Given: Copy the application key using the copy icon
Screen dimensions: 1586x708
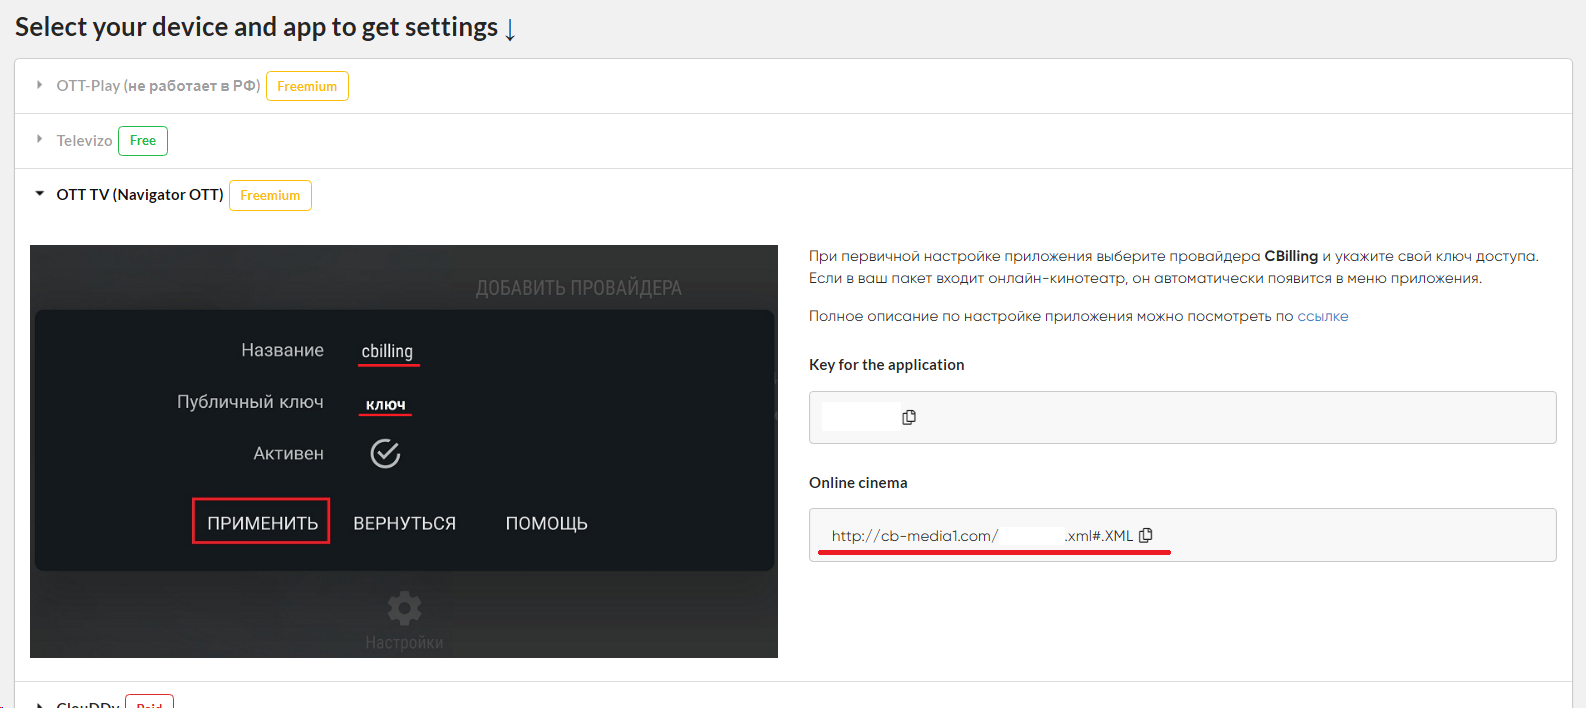Looking at the screenshot, I should point(909,417).
